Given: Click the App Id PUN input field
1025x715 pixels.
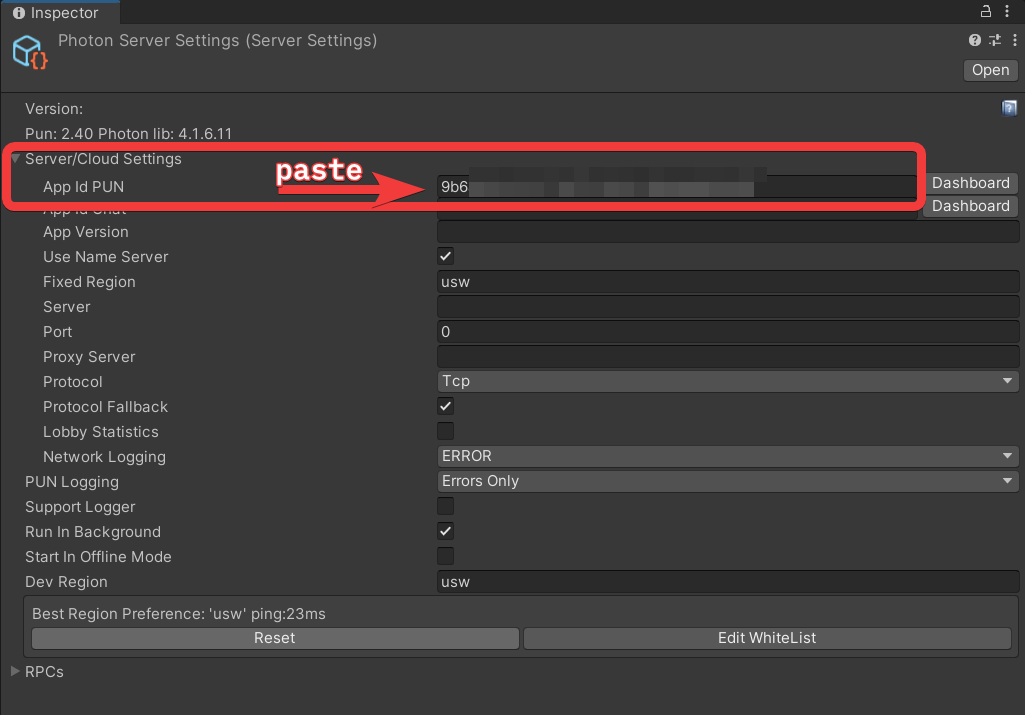Looking at the screenshot, I should [x=677, y=186].
